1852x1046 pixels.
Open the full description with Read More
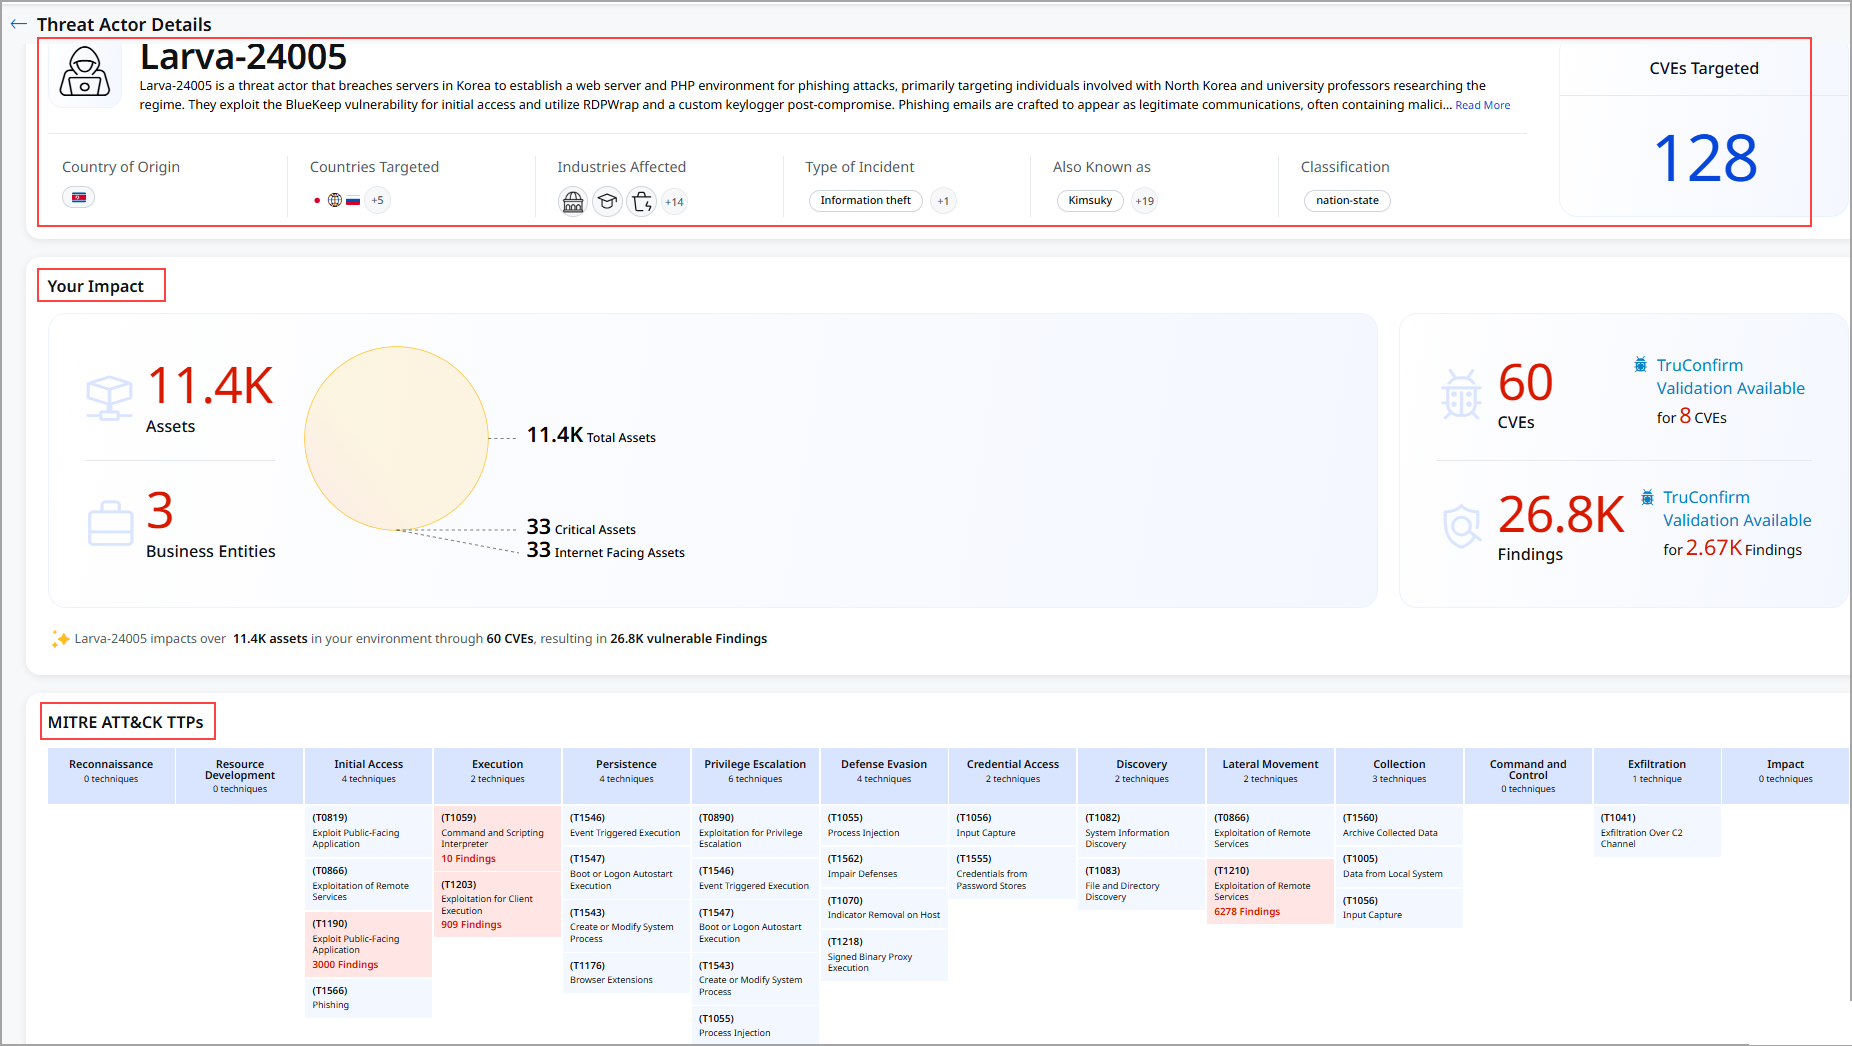[x=1483, y=104]
